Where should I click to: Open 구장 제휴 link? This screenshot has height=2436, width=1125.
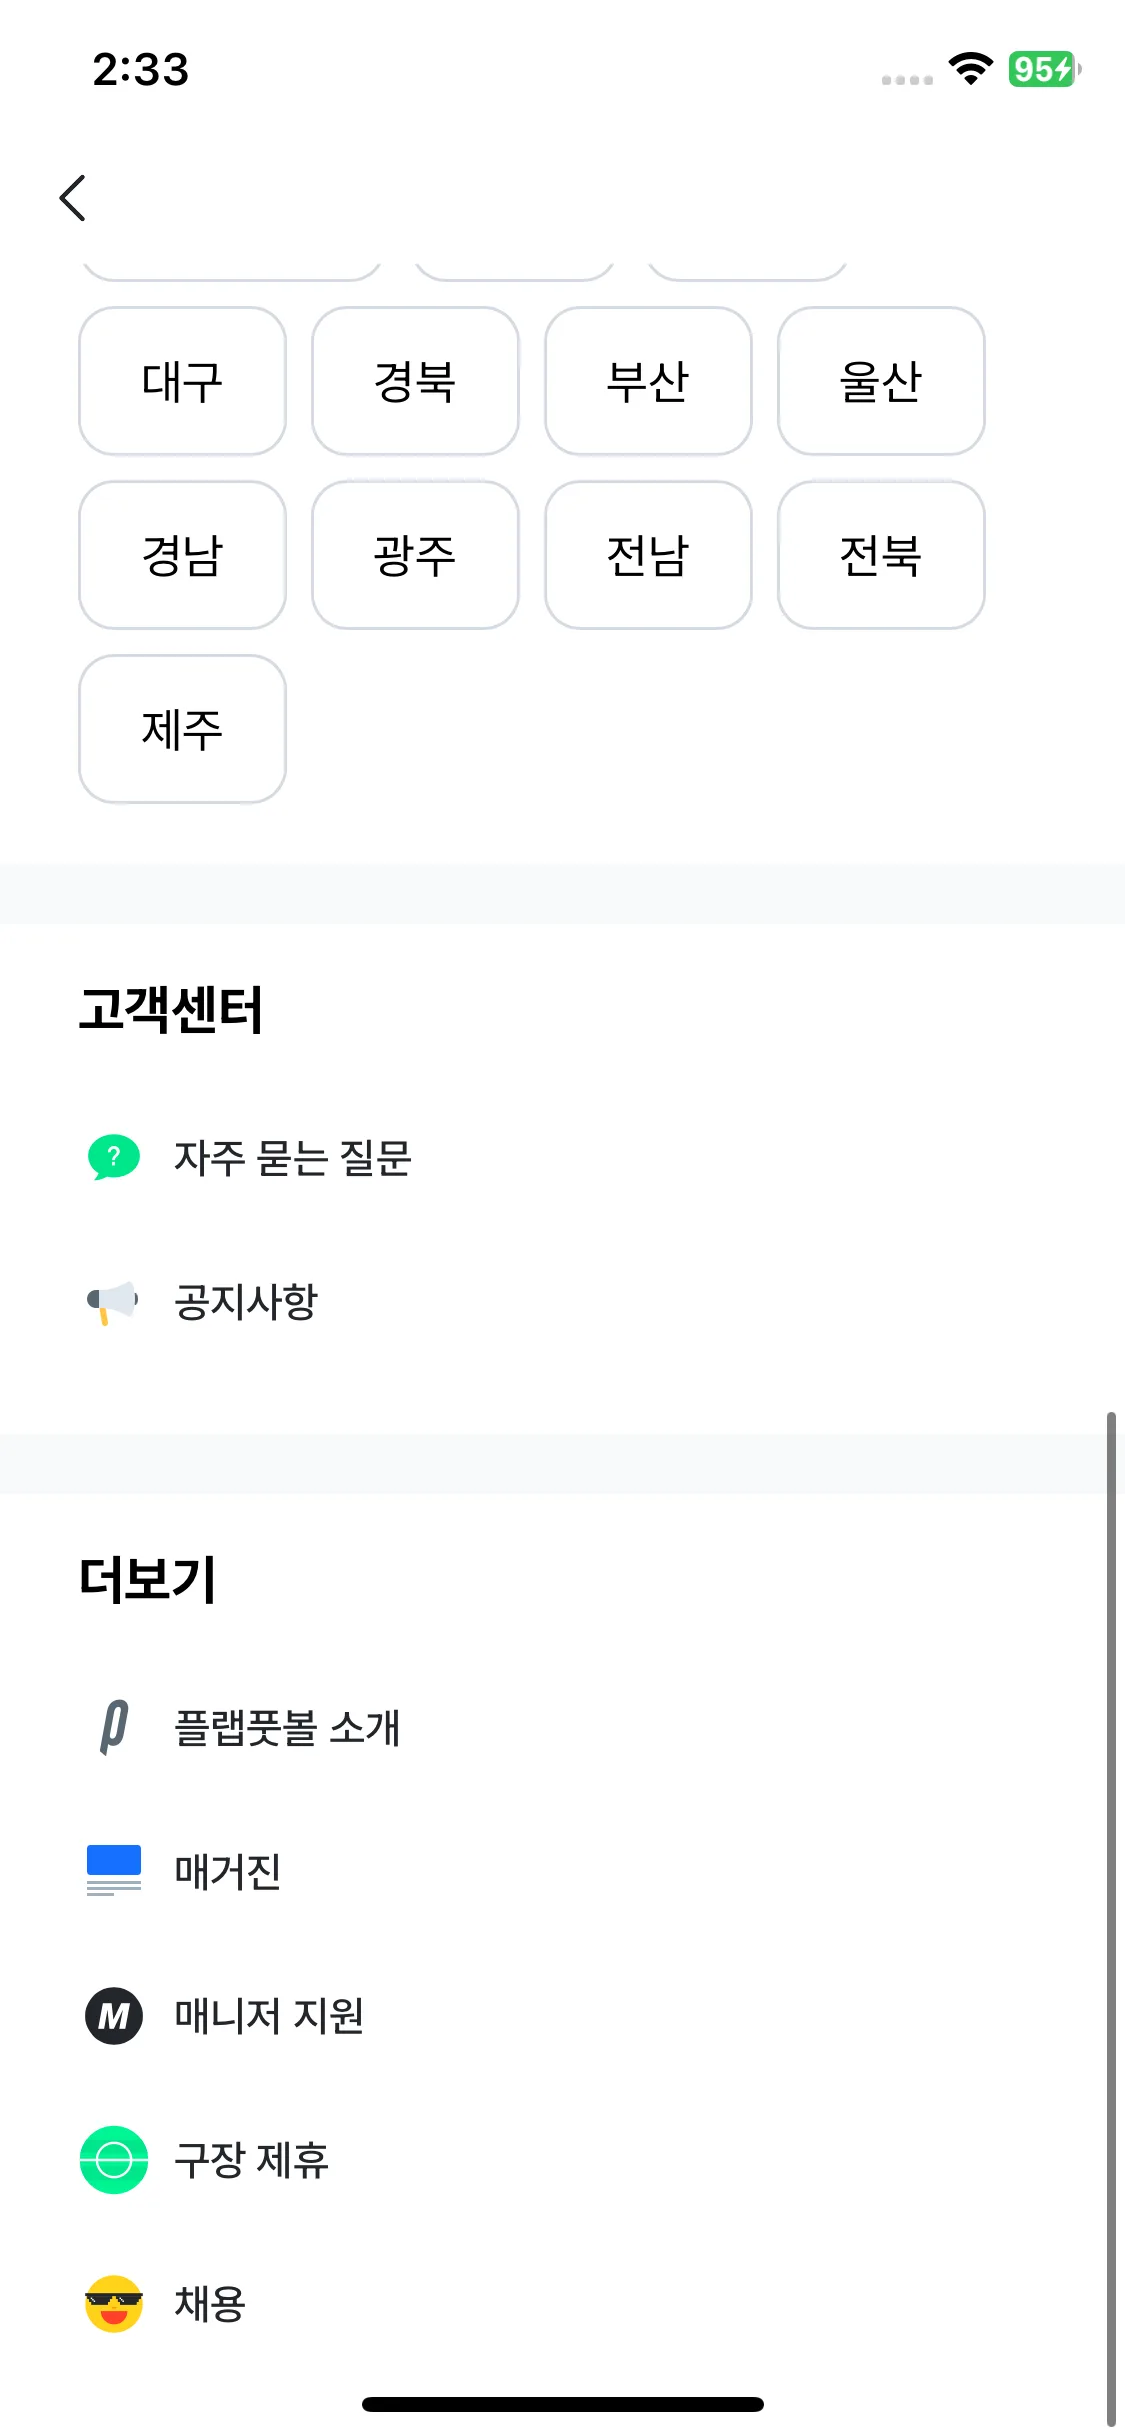251,2160
